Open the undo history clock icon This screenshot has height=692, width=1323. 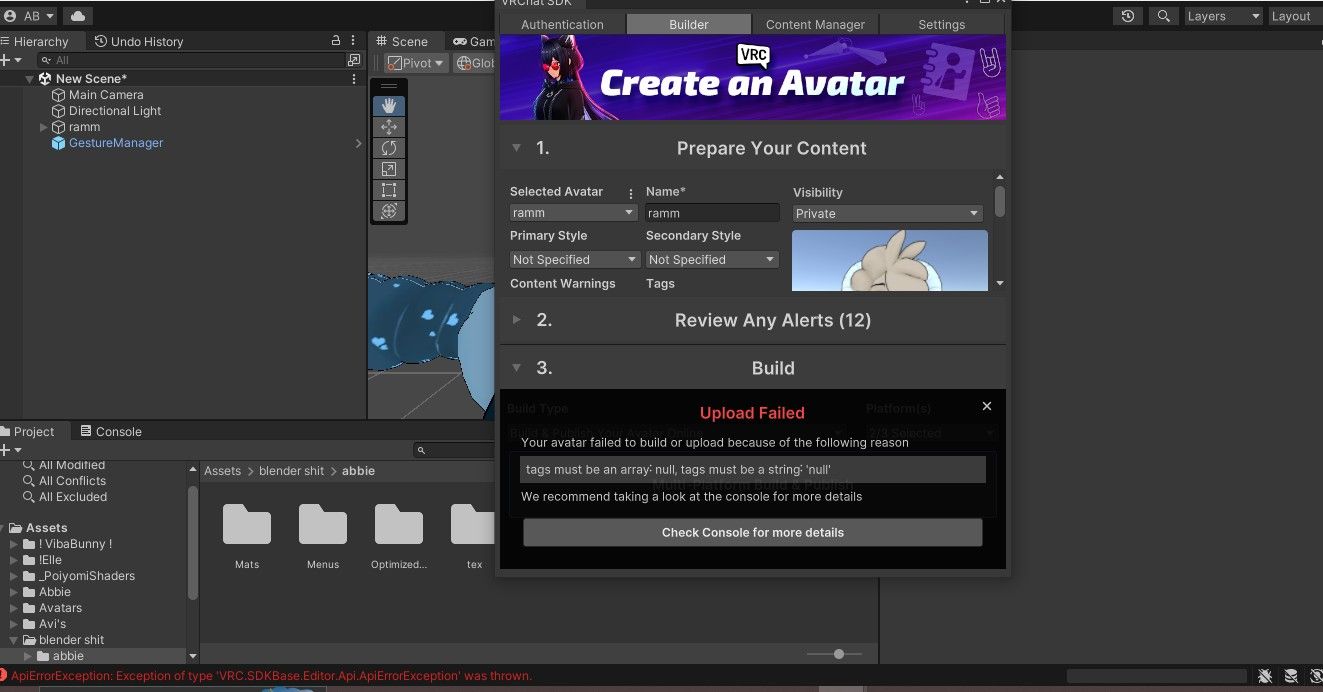pyautogui.click(x=1128, y=16)
